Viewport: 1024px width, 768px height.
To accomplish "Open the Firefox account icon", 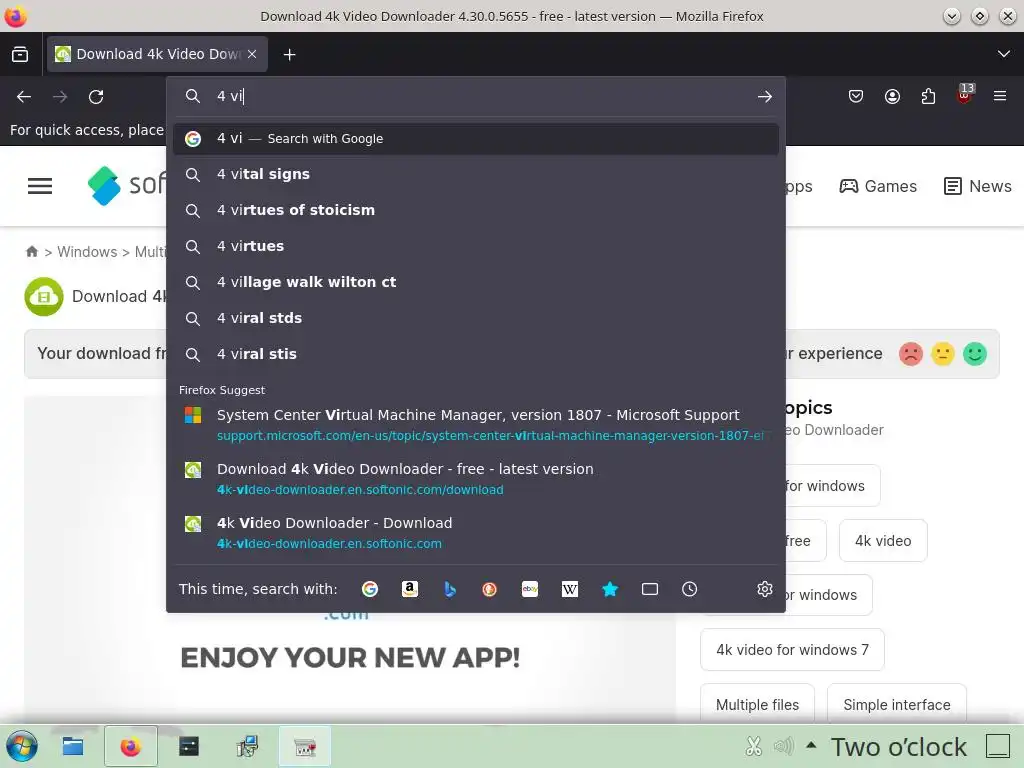I will 892,97.
